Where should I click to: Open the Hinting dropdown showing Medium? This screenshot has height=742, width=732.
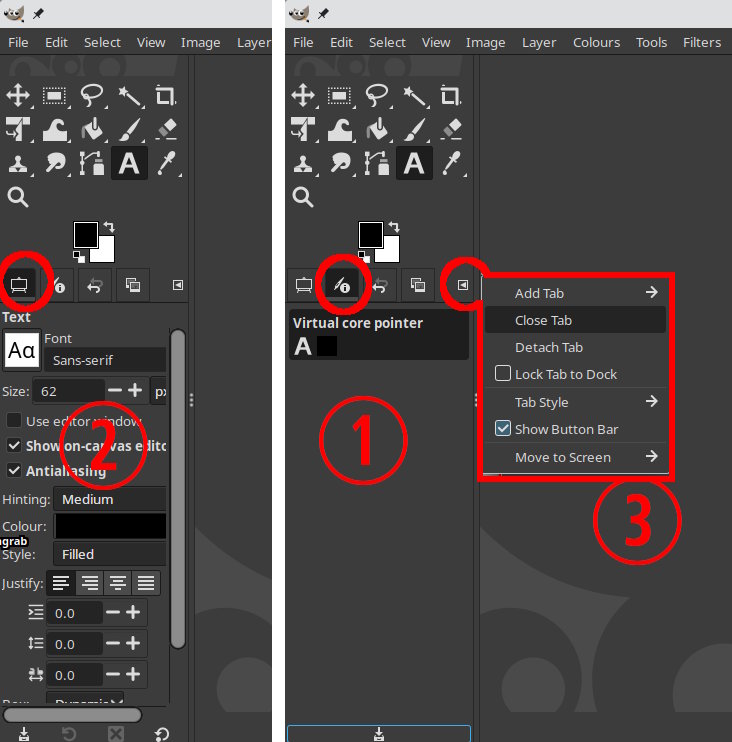(x=110, y=499)
